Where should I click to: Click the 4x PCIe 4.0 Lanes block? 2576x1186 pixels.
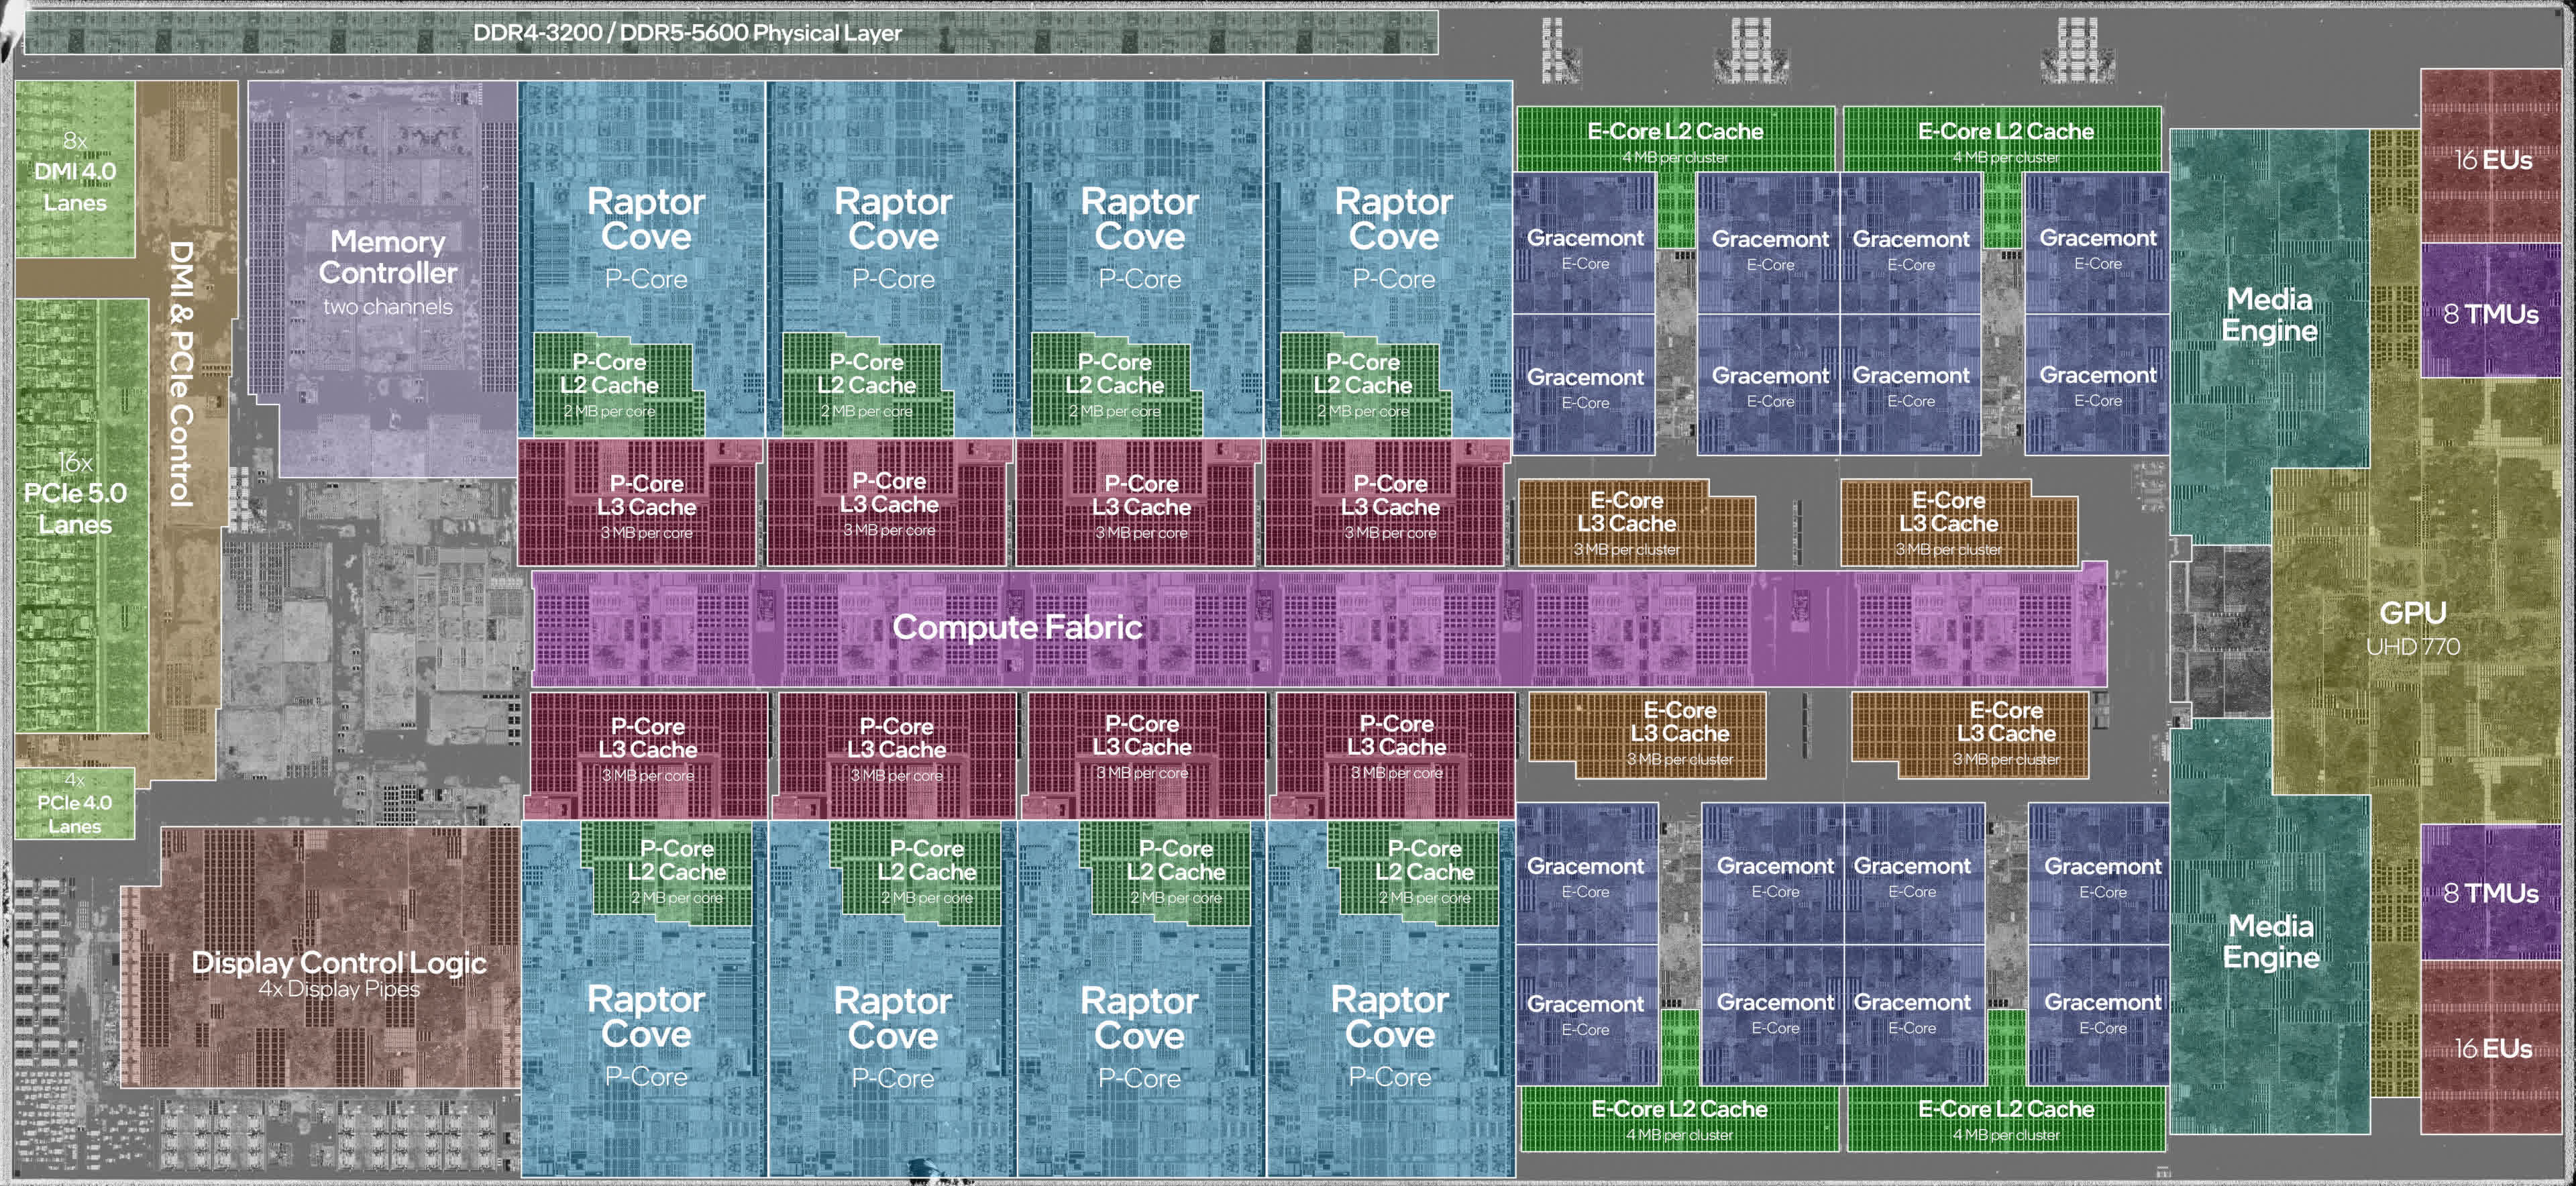(x=74, y=803)
